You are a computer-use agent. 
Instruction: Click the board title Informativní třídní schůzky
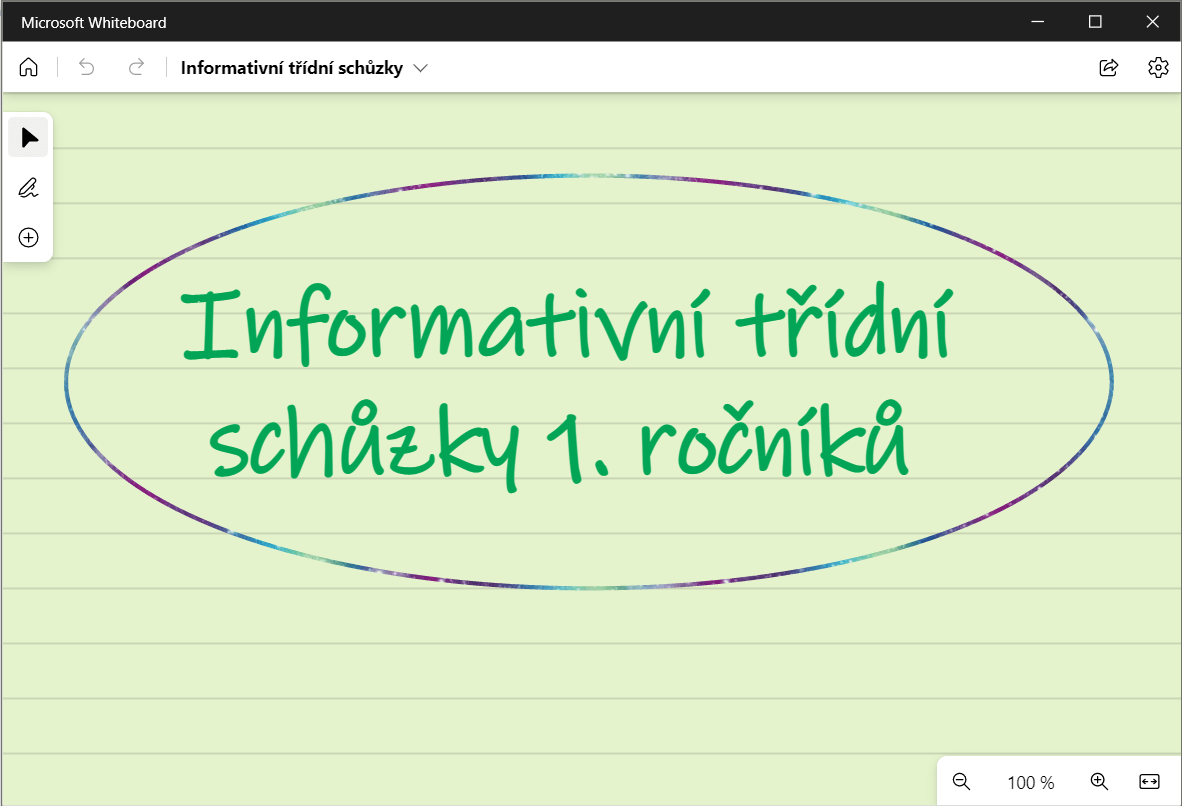tap(291, 68)
